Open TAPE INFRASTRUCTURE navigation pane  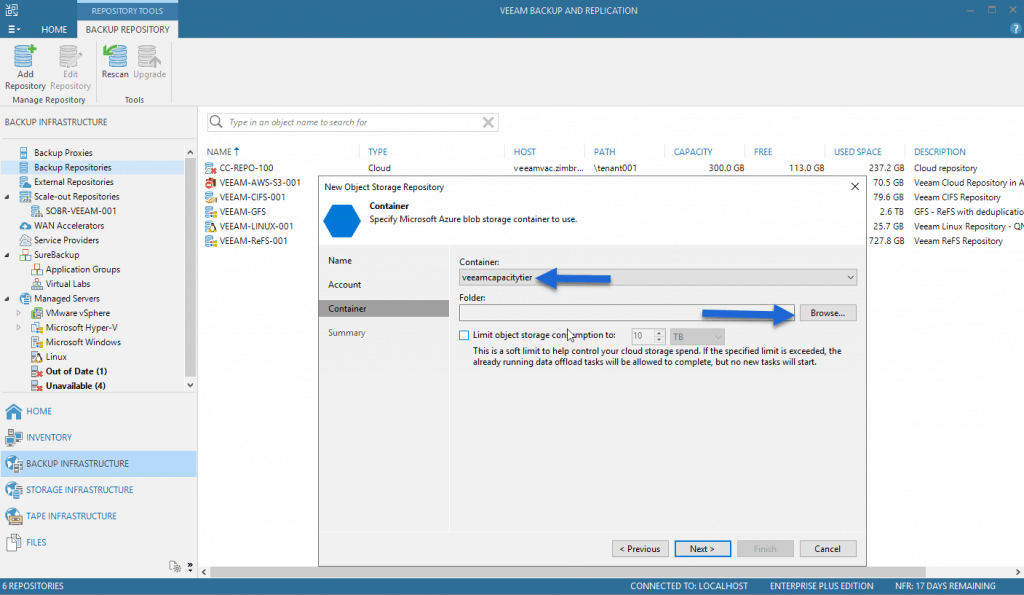99,516
